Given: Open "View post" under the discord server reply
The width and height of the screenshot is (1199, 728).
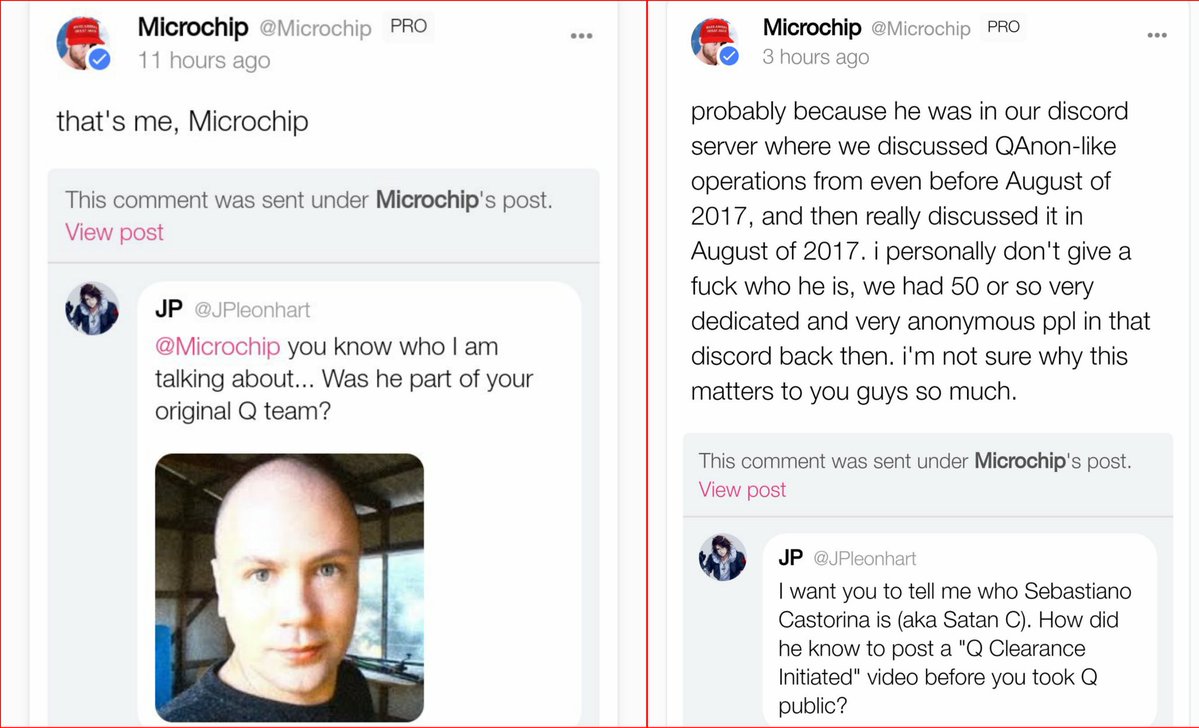Looking at the screenshot, I should pyautogui.click(x=742, y=489).
